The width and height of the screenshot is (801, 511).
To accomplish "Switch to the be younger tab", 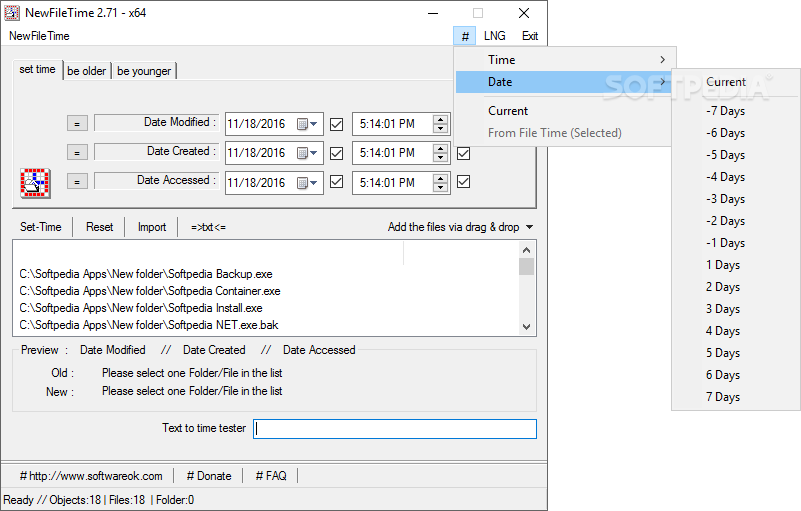I will [144, 71].
